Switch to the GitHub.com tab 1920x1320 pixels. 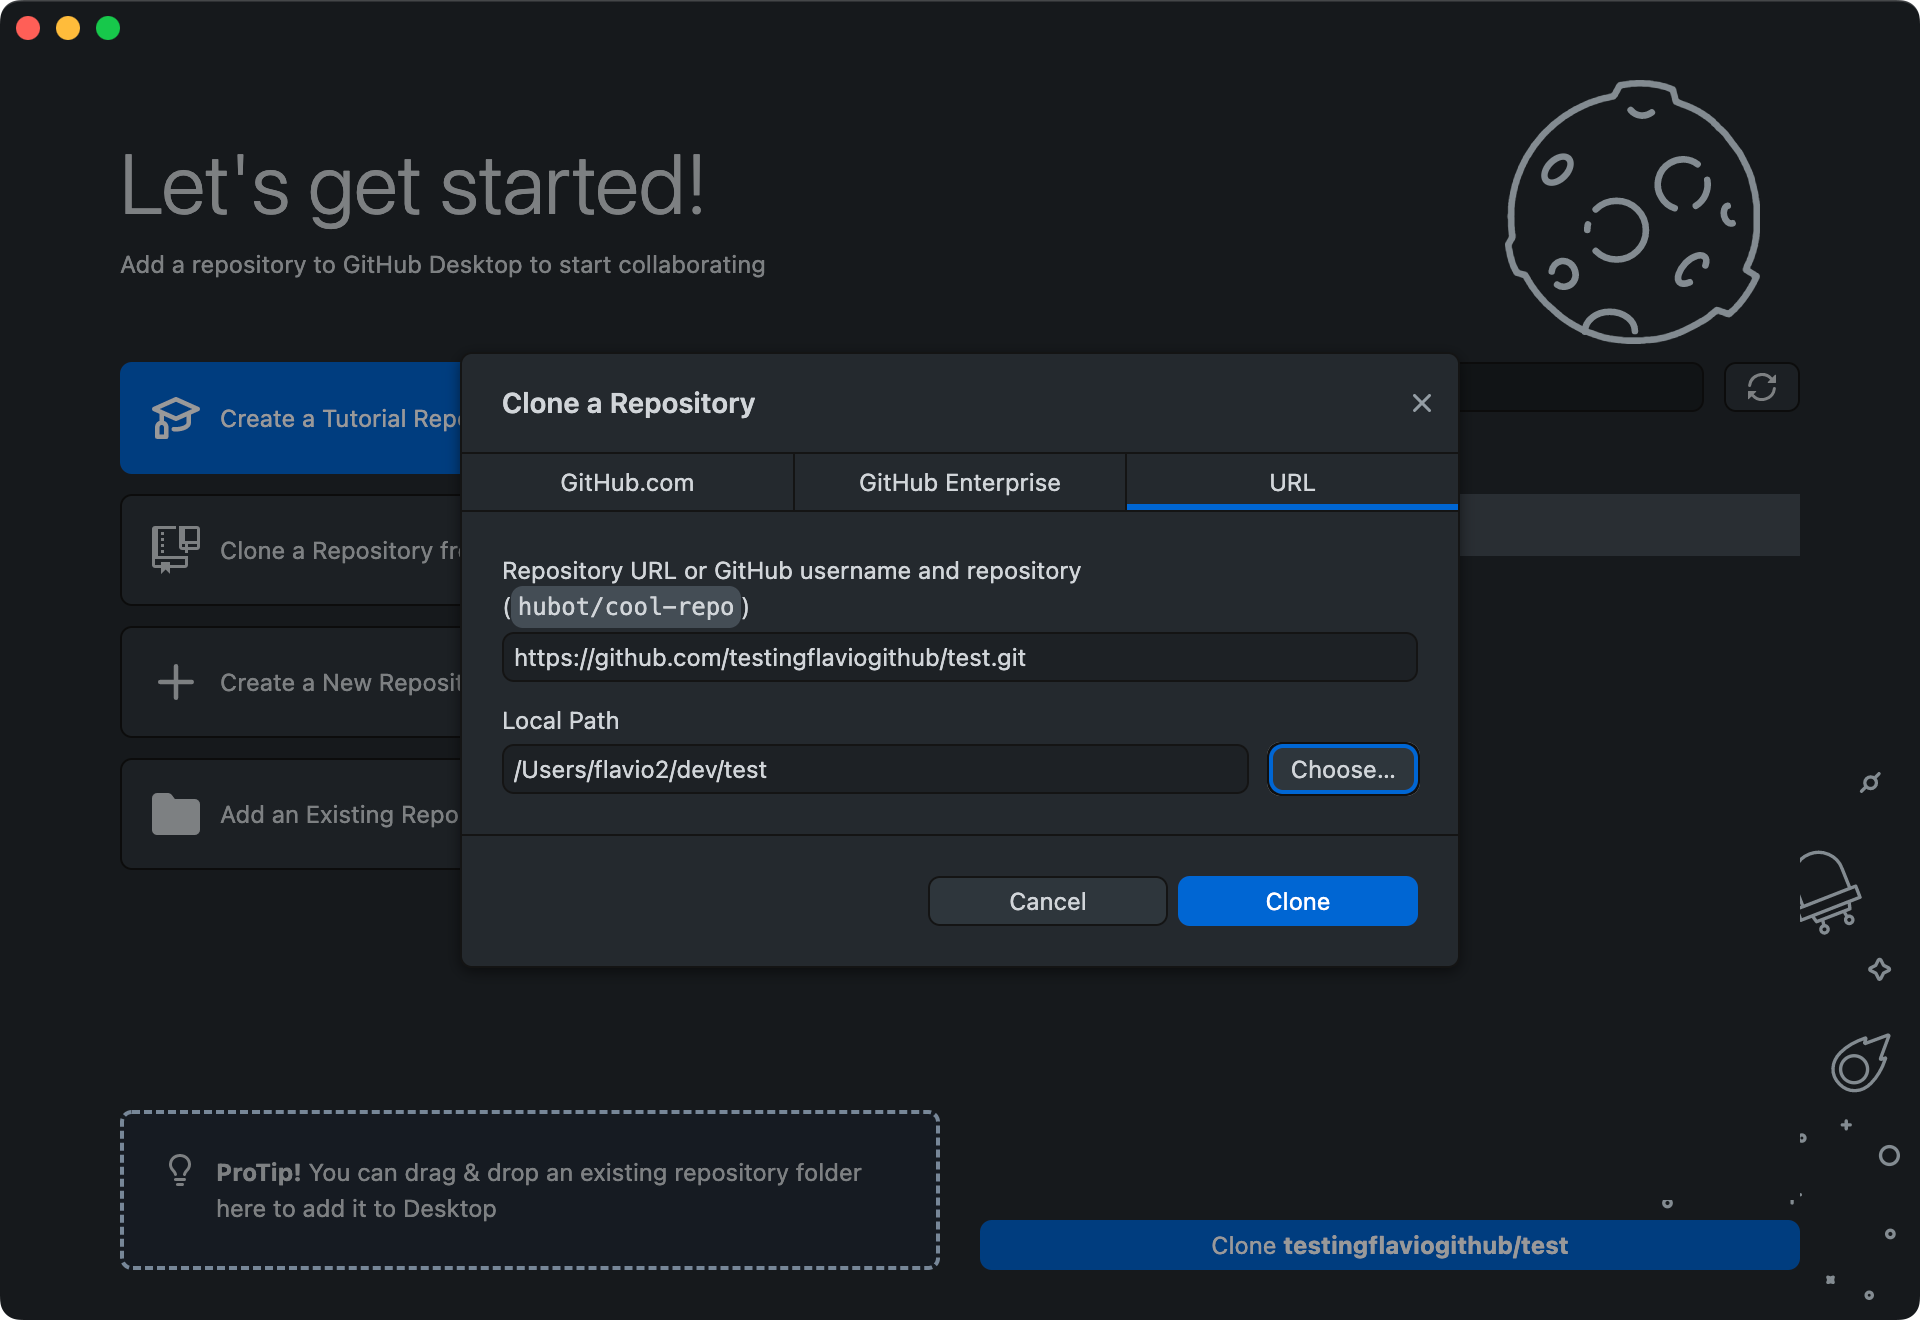[627, 483]
